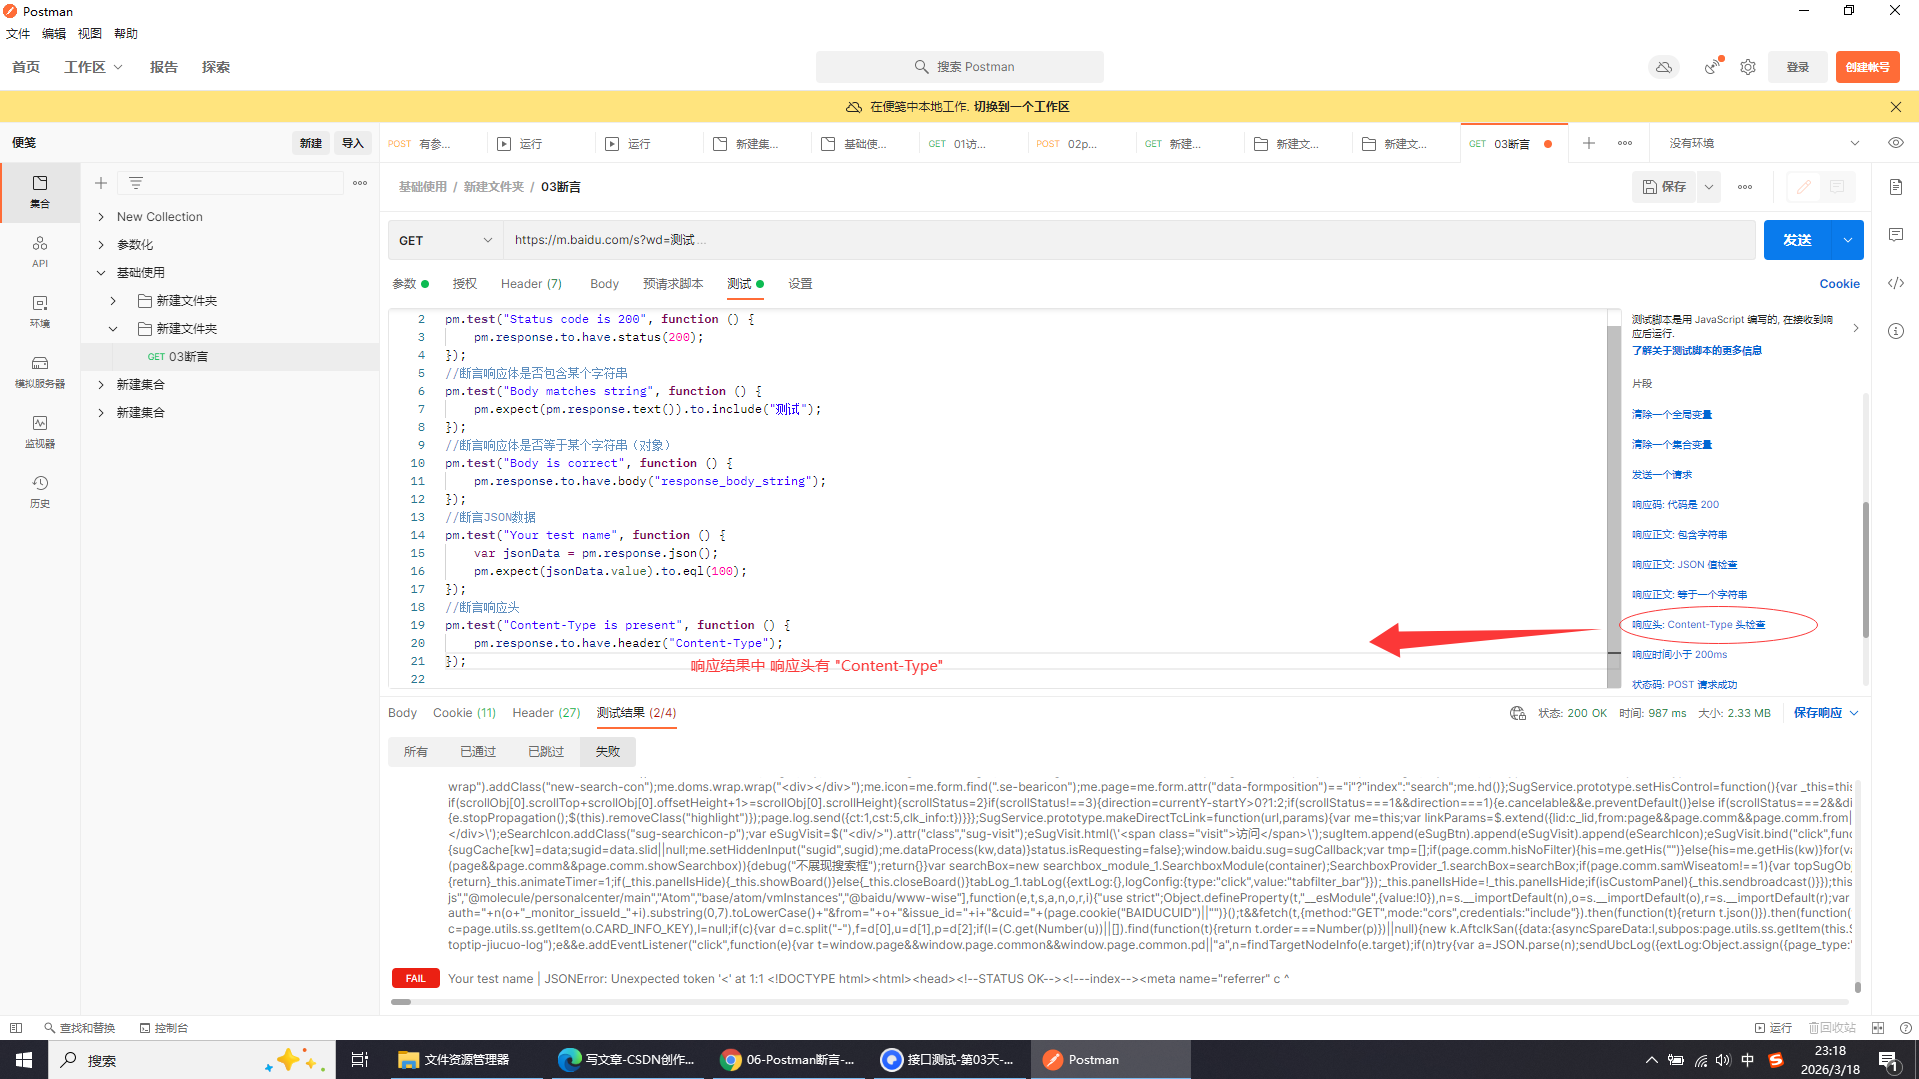Viewport: 1919px width, 1079px height.
Task: Collapse the snippets panel chevron
Action: coord(1856,328)
